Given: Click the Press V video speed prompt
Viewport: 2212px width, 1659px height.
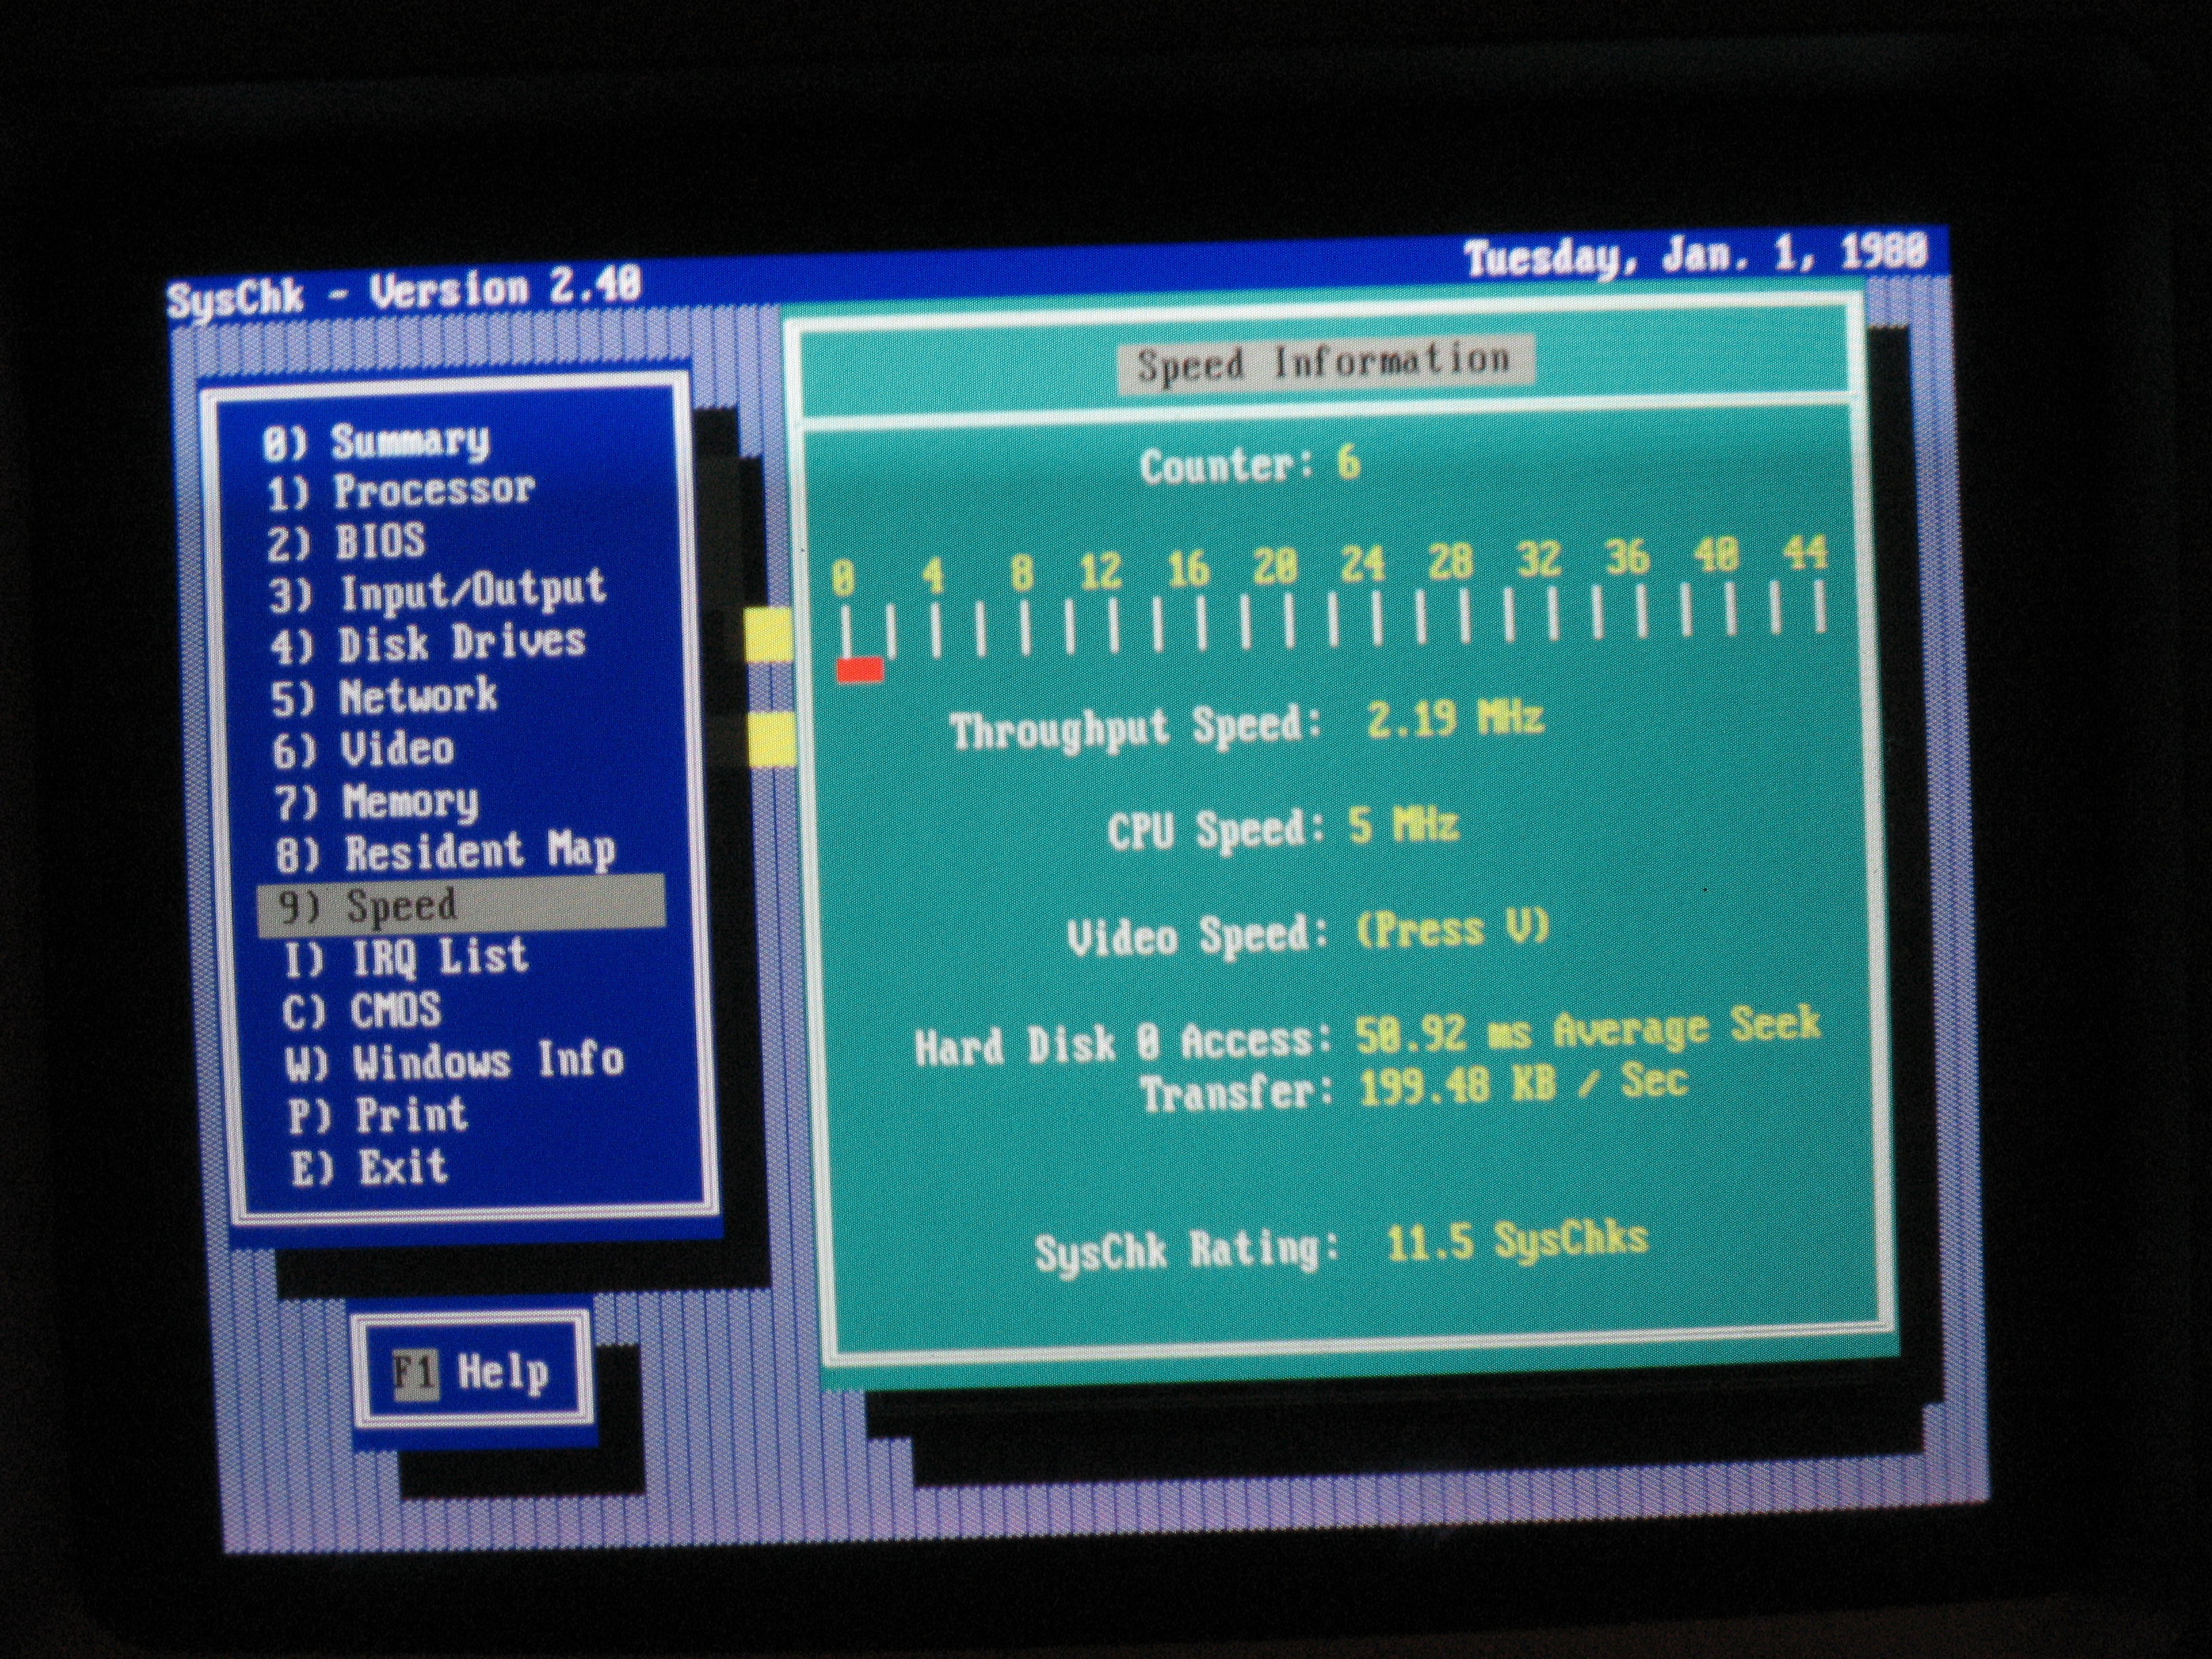Looking at the screenshot, I should point(1452,929).
